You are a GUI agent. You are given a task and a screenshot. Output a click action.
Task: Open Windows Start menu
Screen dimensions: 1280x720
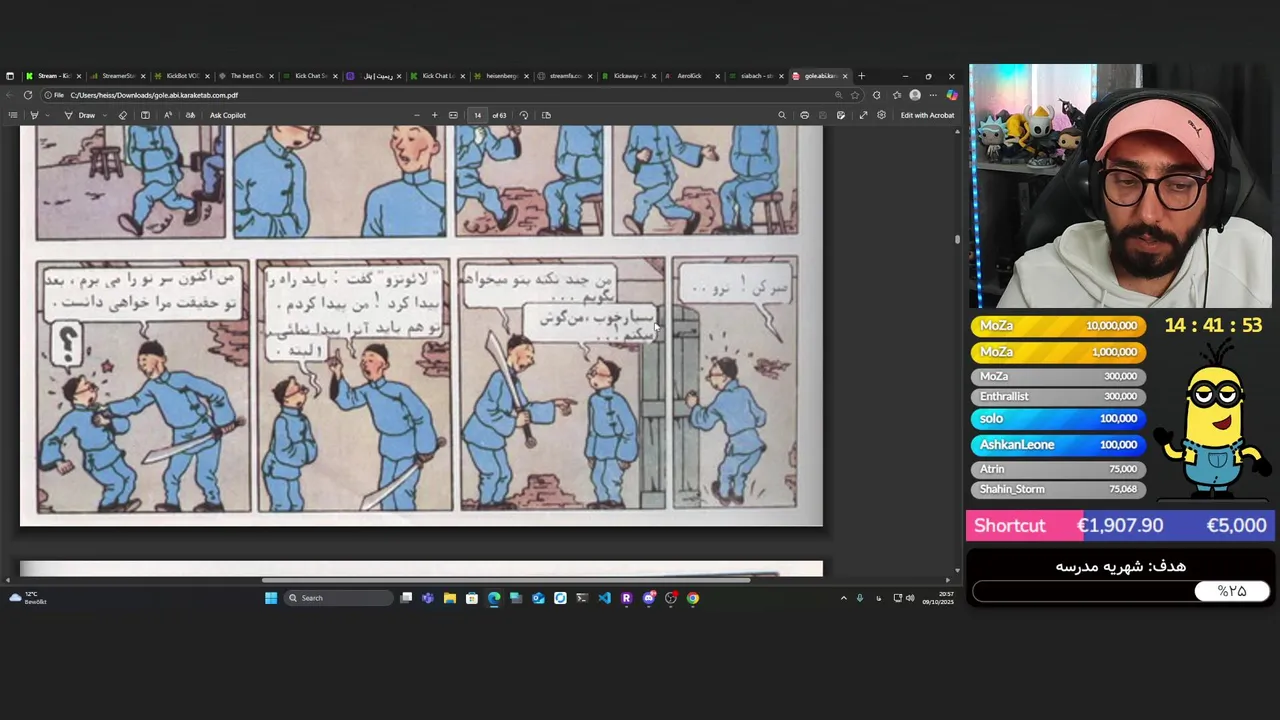click(x=271, y=598)
